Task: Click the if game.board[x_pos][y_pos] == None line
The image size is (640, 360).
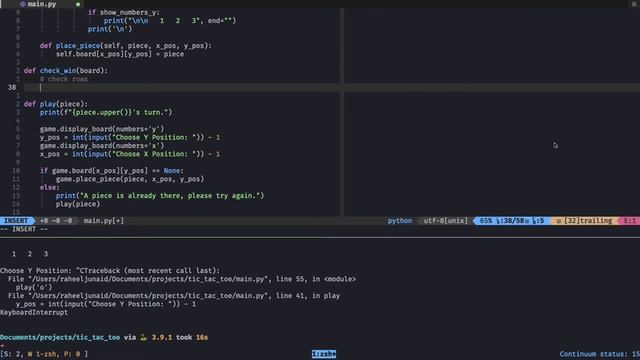Action: pos(111,171)
